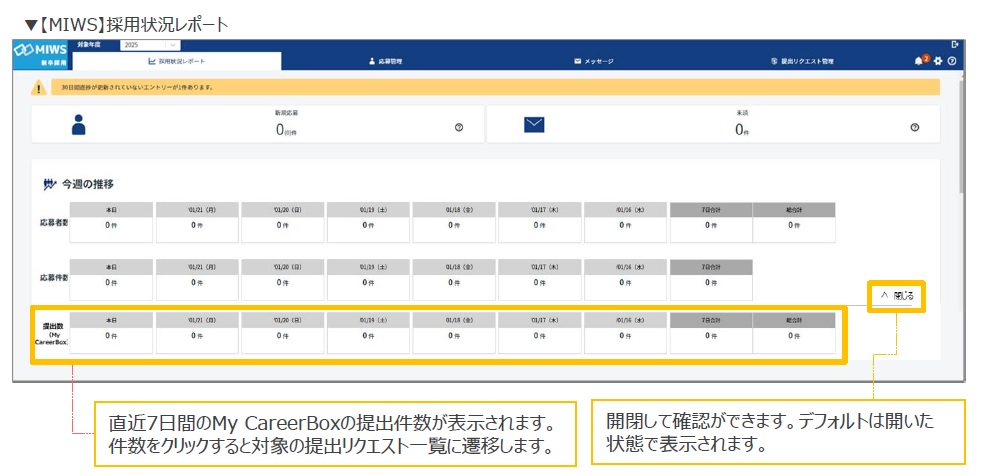The width and height of the screenshot is (999, 476).
Task: Click the help icon in 未読 card
Action: pyautogui.click(x=914, y=127)
